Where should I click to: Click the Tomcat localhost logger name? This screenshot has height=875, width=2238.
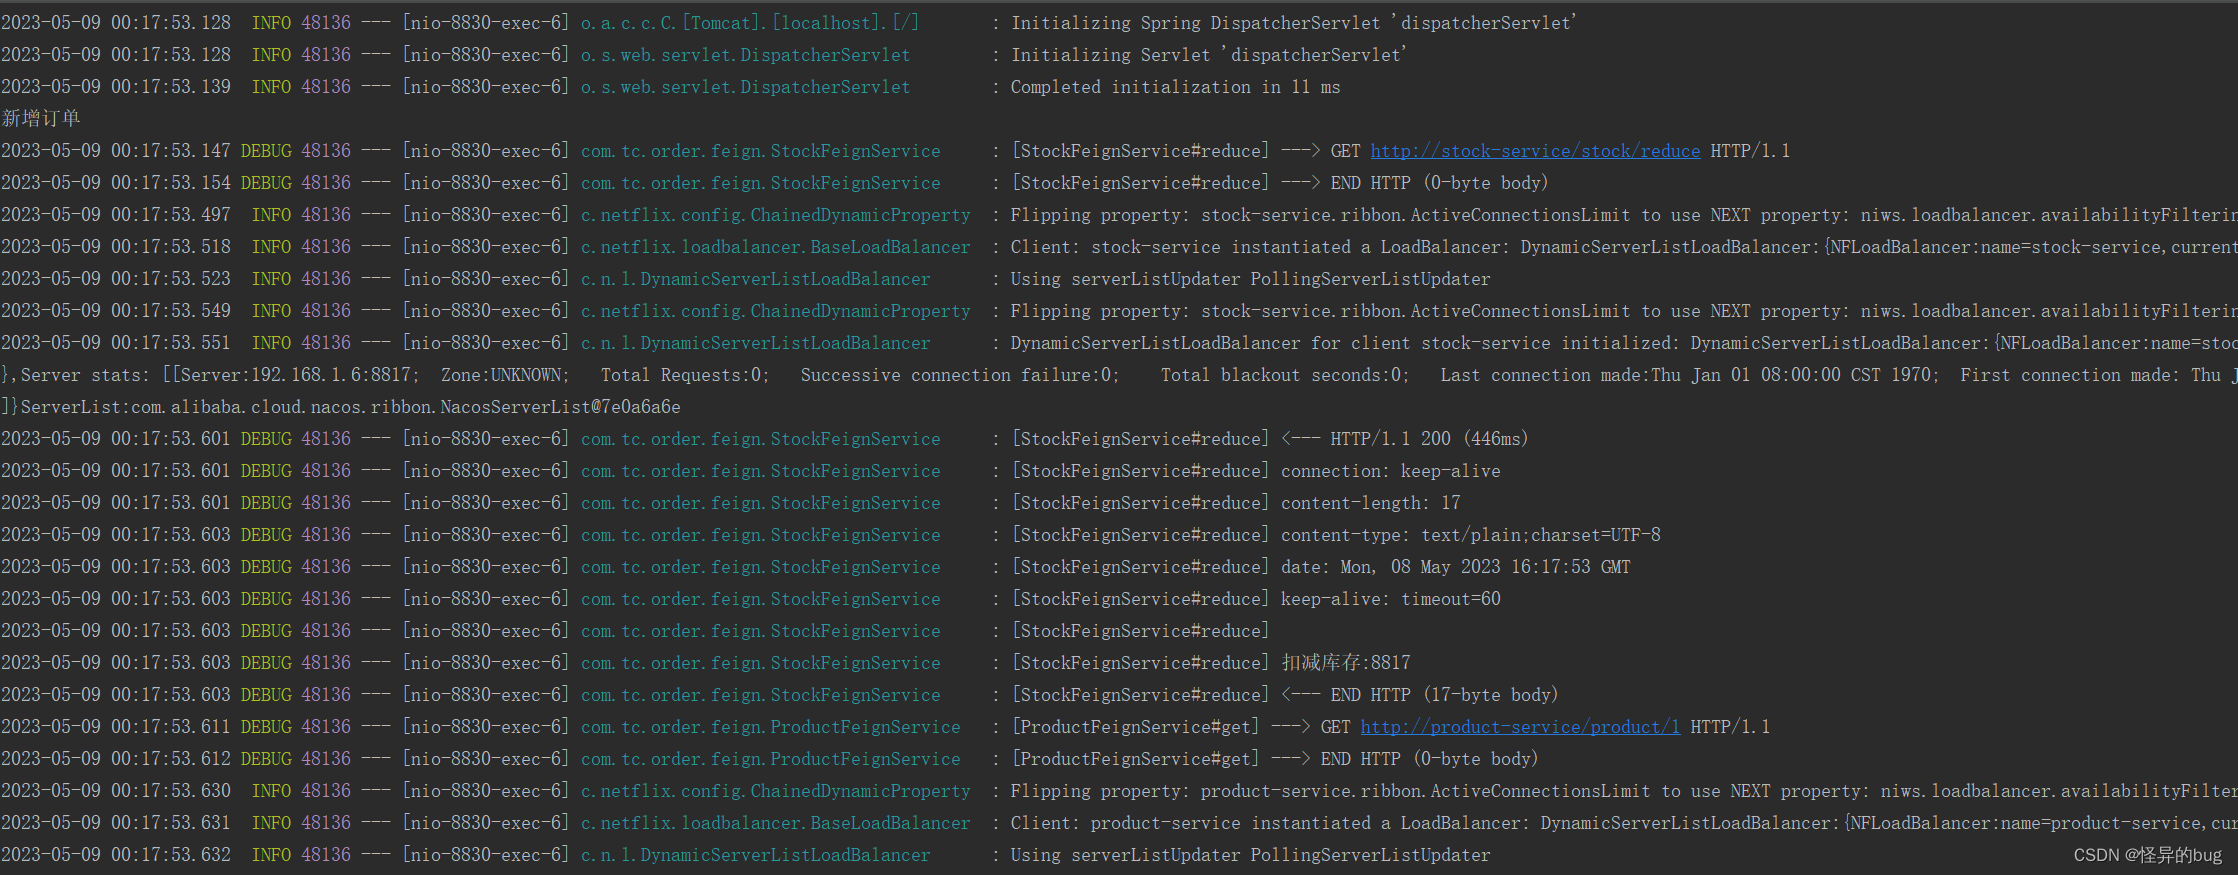750,23
